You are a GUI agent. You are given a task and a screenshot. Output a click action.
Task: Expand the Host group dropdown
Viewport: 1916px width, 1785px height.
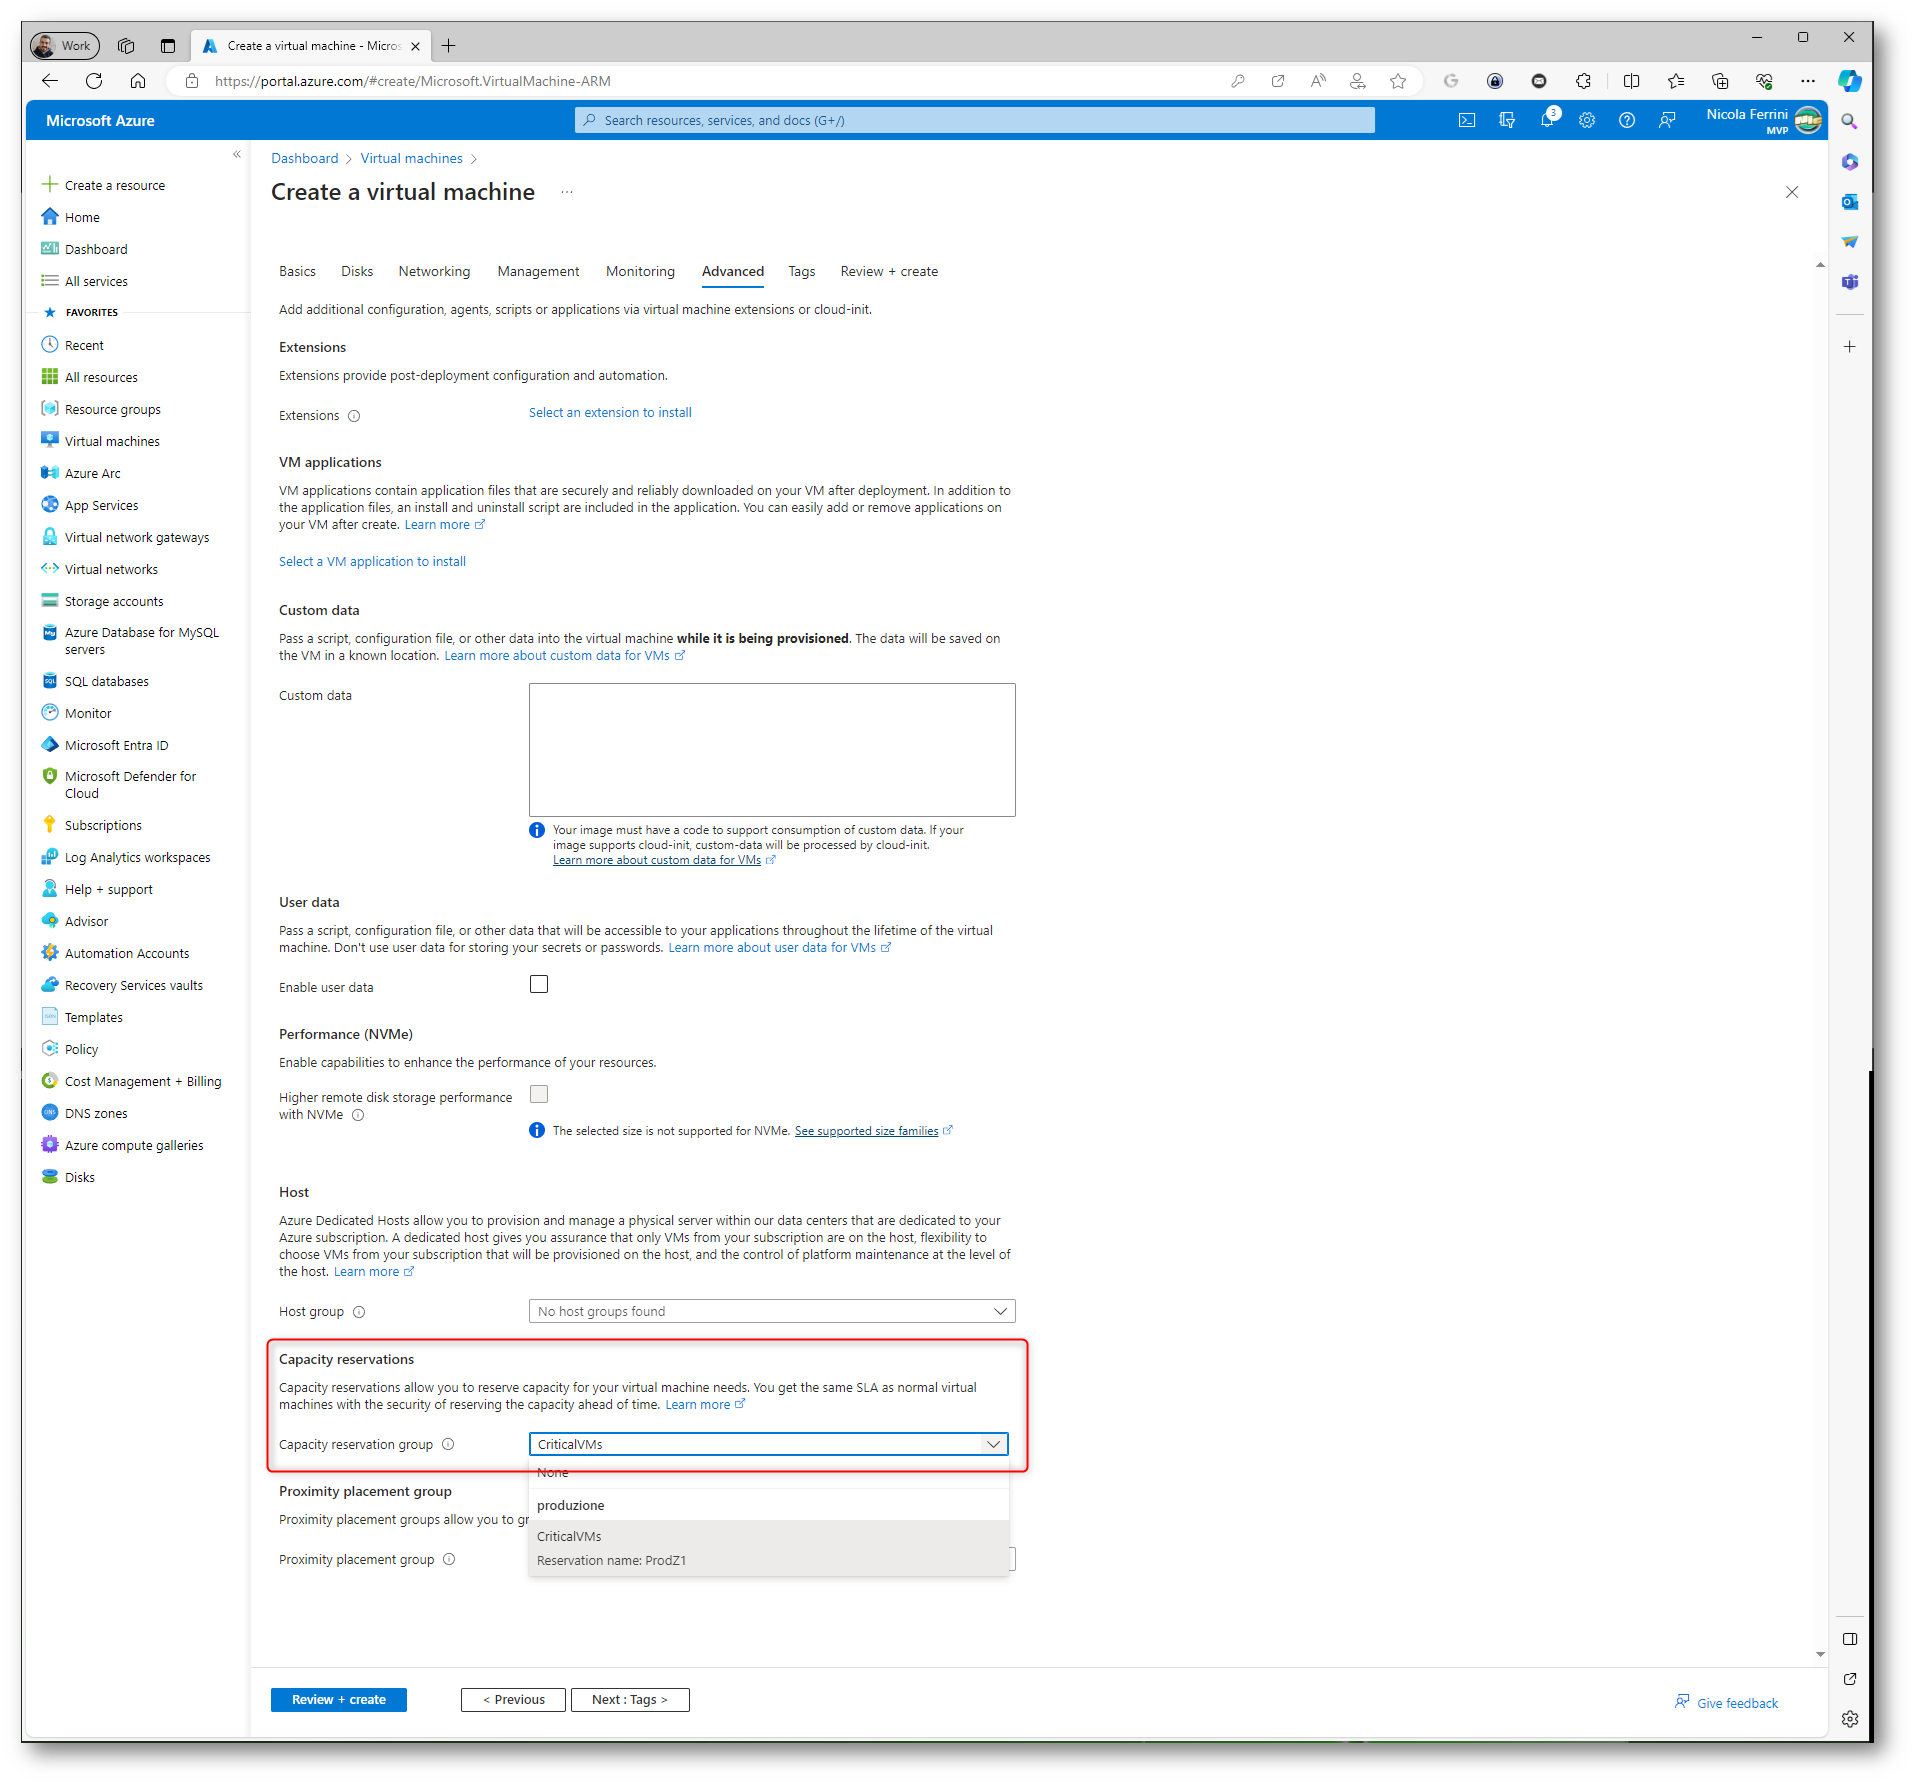click(772, 1311)
